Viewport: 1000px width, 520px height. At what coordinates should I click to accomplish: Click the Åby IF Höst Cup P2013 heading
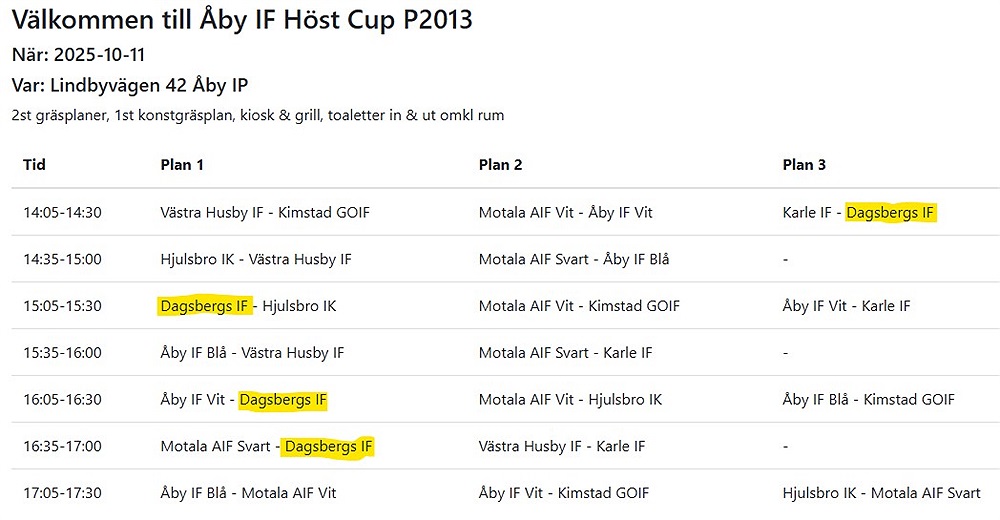pos(242,19)
